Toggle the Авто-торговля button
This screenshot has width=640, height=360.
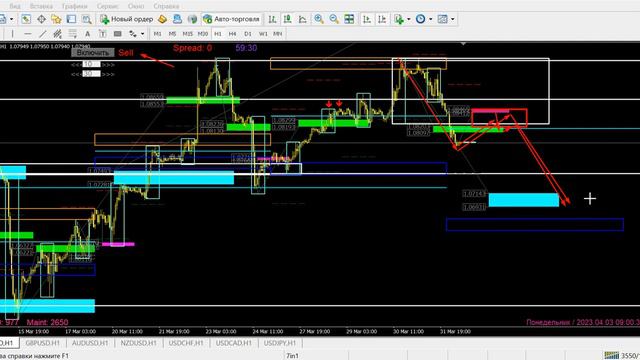[x=231, y=19]
